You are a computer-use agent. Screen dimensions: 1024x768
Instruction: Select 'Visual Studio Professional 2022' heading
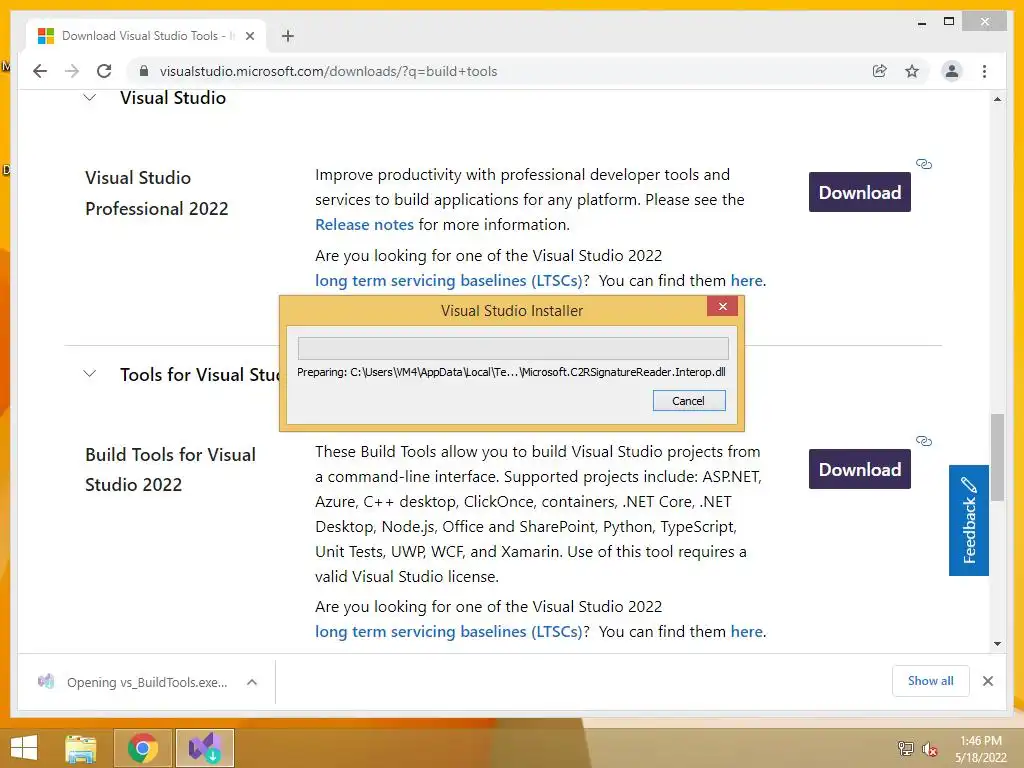coord(157,193)
